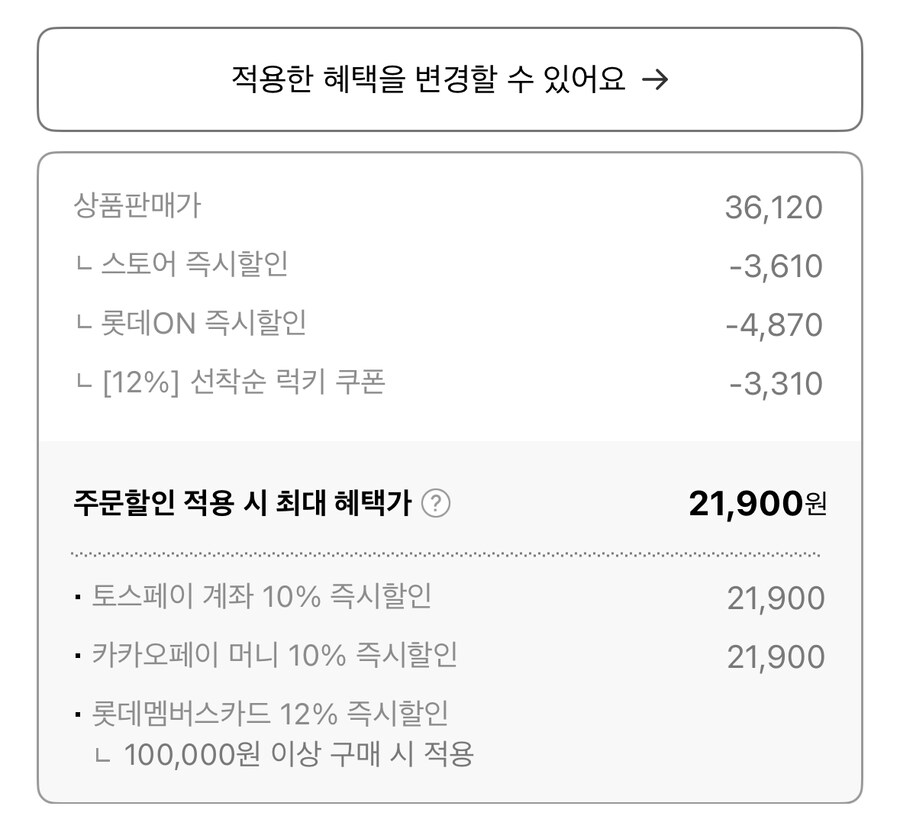Click the ㄴ indent marker beside 롯데ON 즉시할인
900x832 pixels.
(82, 323)
